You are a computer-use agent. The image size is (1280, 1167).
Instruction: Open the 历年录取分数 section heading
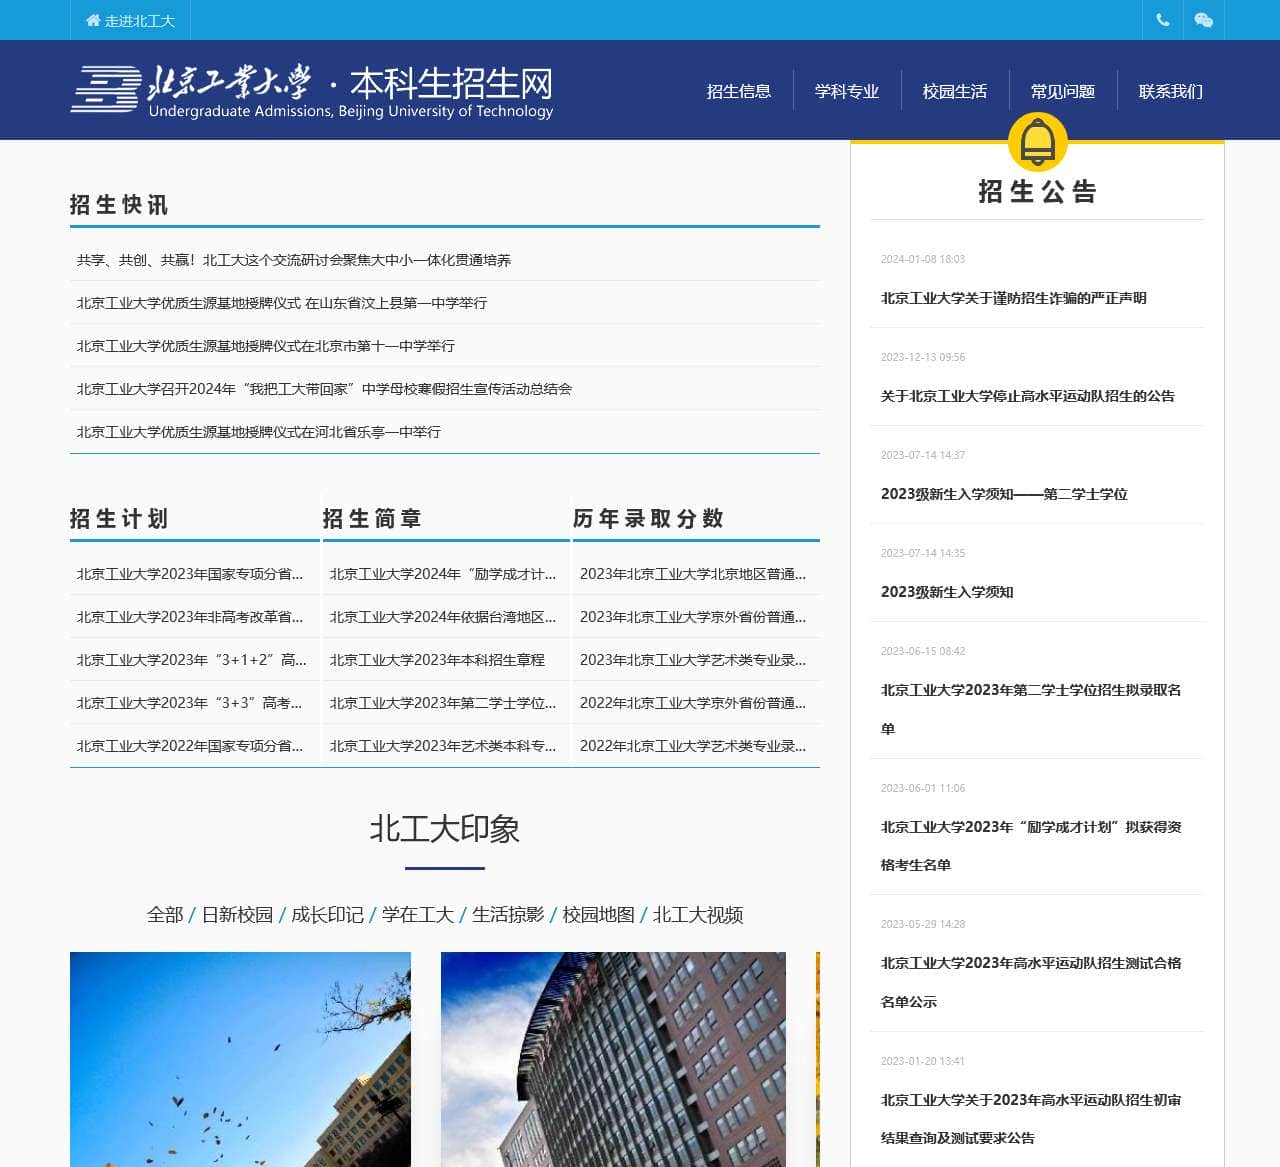(648, 519)
